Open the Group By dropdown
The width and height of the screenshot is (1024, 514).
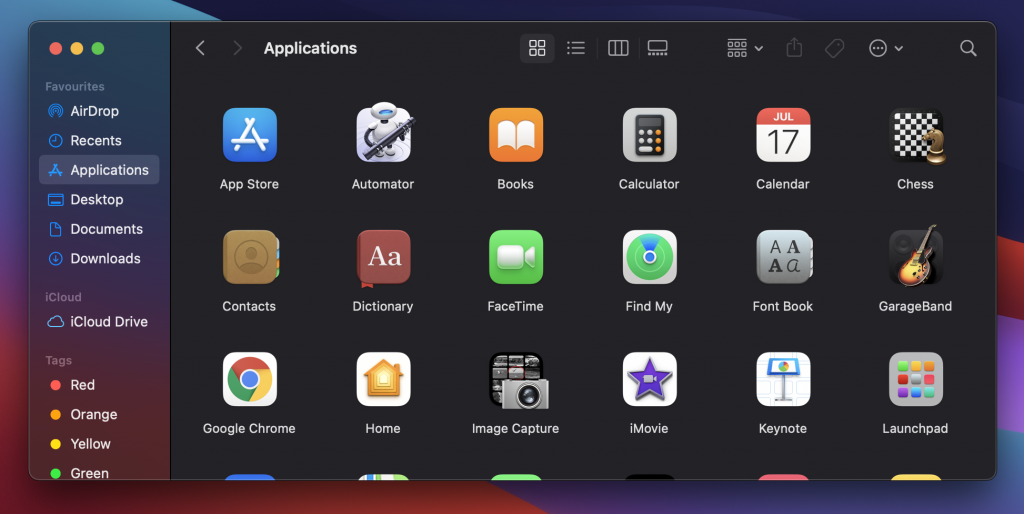tap(744, 48)
